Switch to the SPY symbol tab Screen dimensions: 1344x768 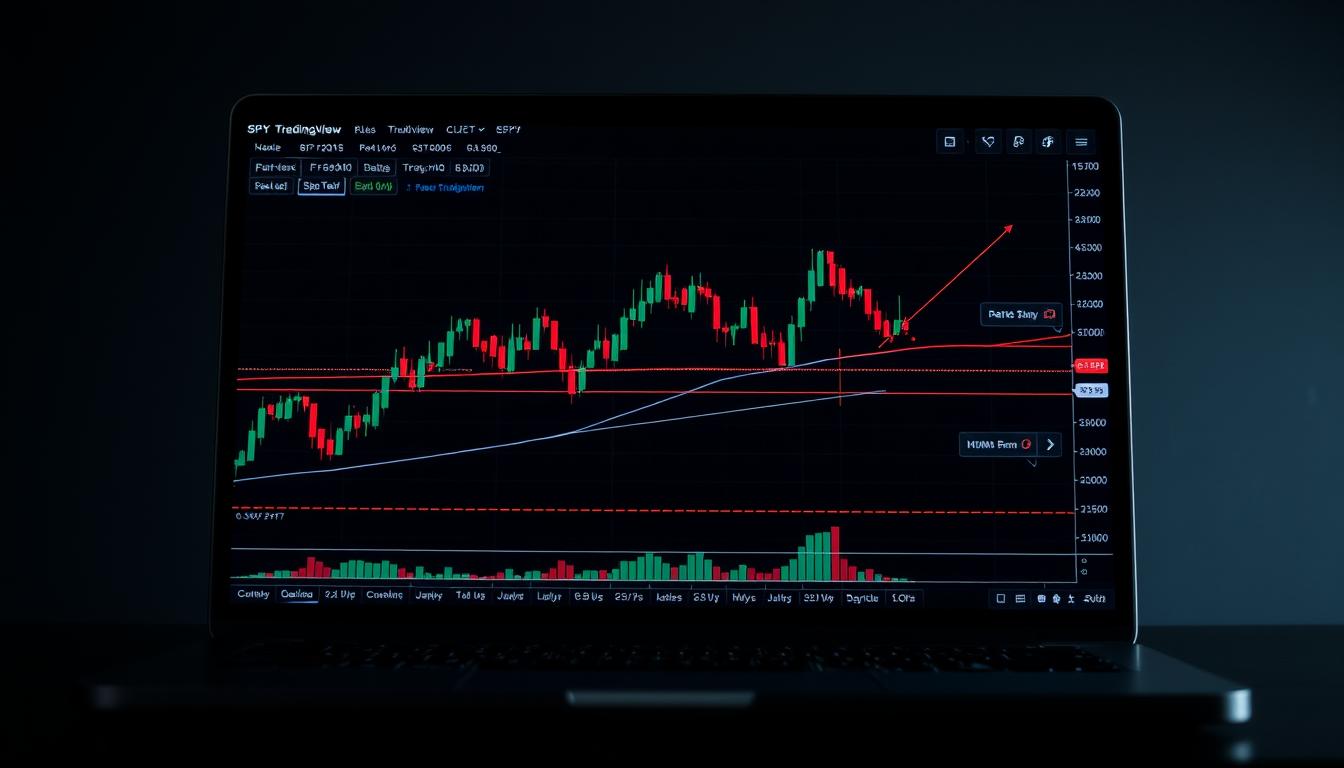tap(509, 129)
